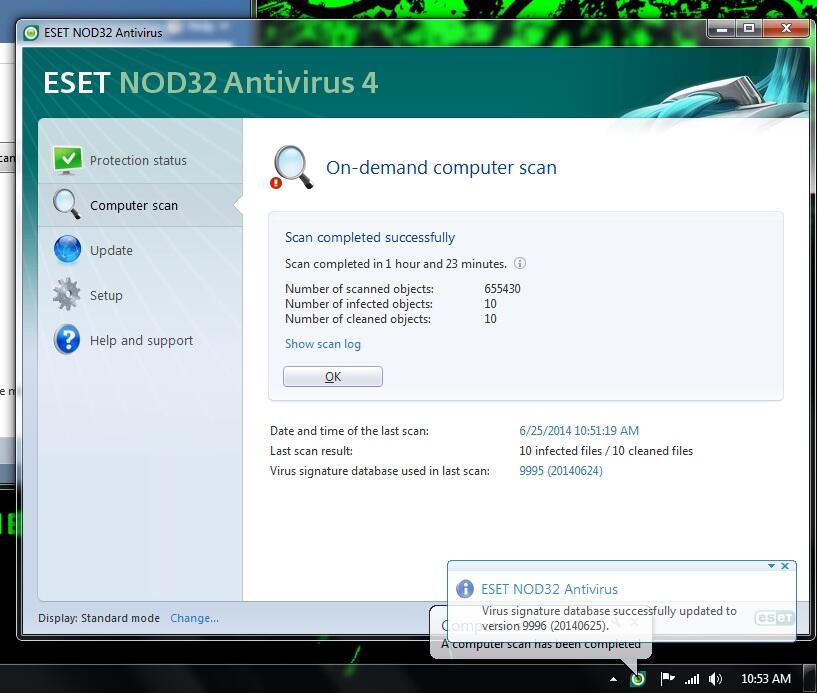Show hidden system tray icons arrow

pyautogui.click(x=613, y=679)
